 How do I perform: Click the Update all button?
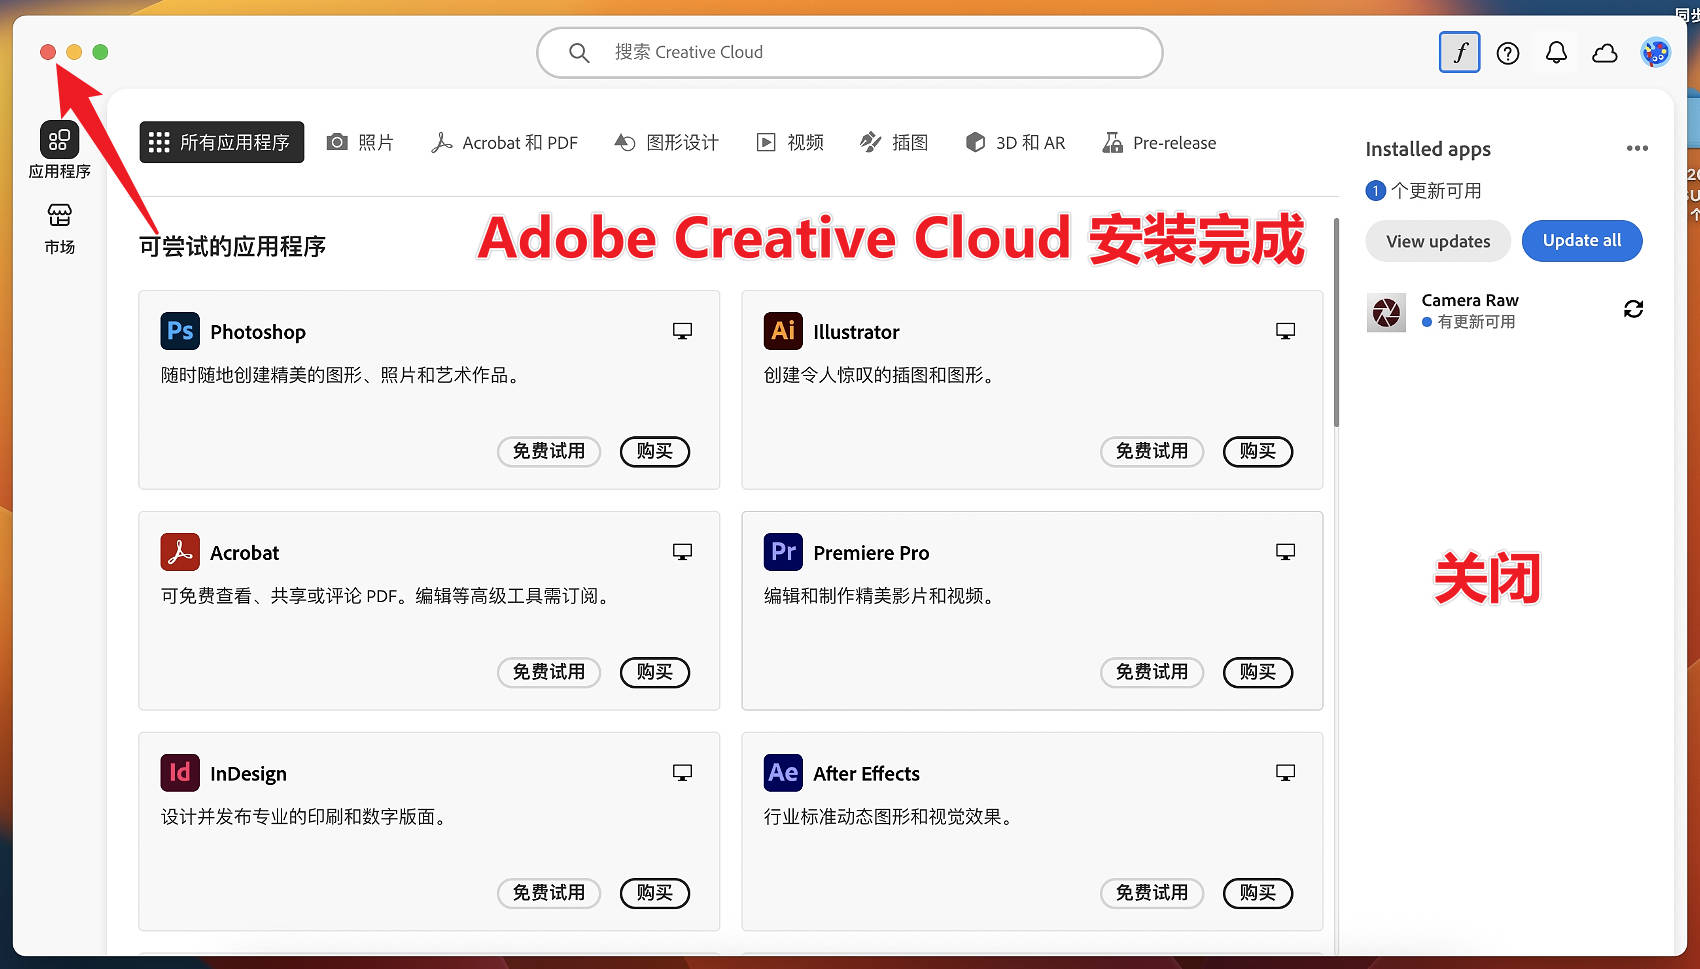(x=1582, y=241)
